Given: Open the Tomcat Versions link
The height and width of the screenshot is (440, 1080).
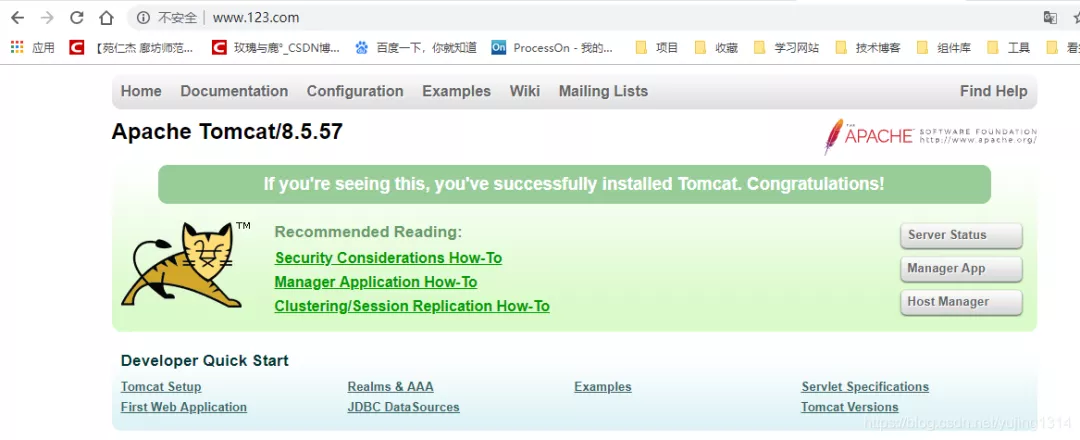Looking at the screenshot, I should [850, 407].
